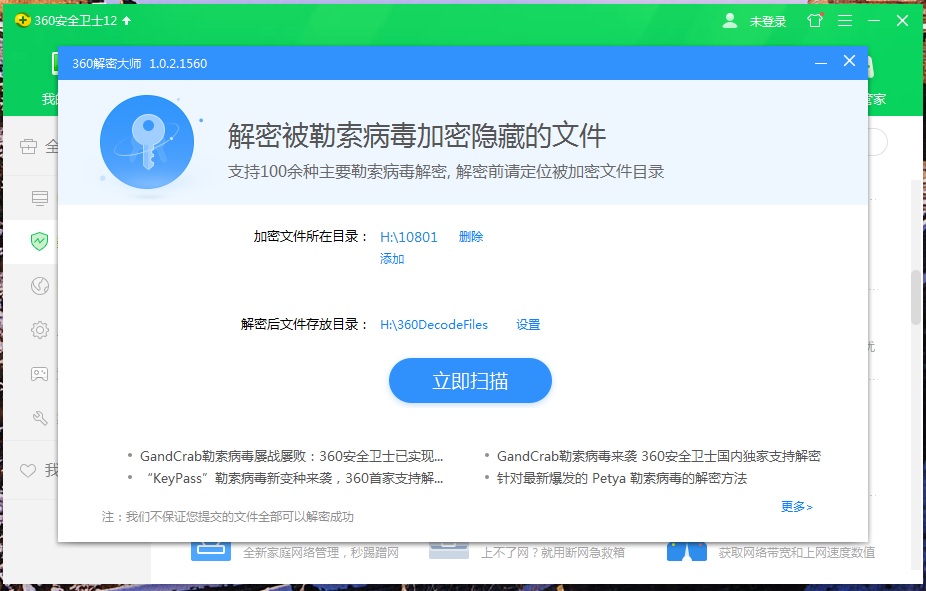
Task: Click the 360安全卫士12 logo icon
Action: [x=22, y=21]
